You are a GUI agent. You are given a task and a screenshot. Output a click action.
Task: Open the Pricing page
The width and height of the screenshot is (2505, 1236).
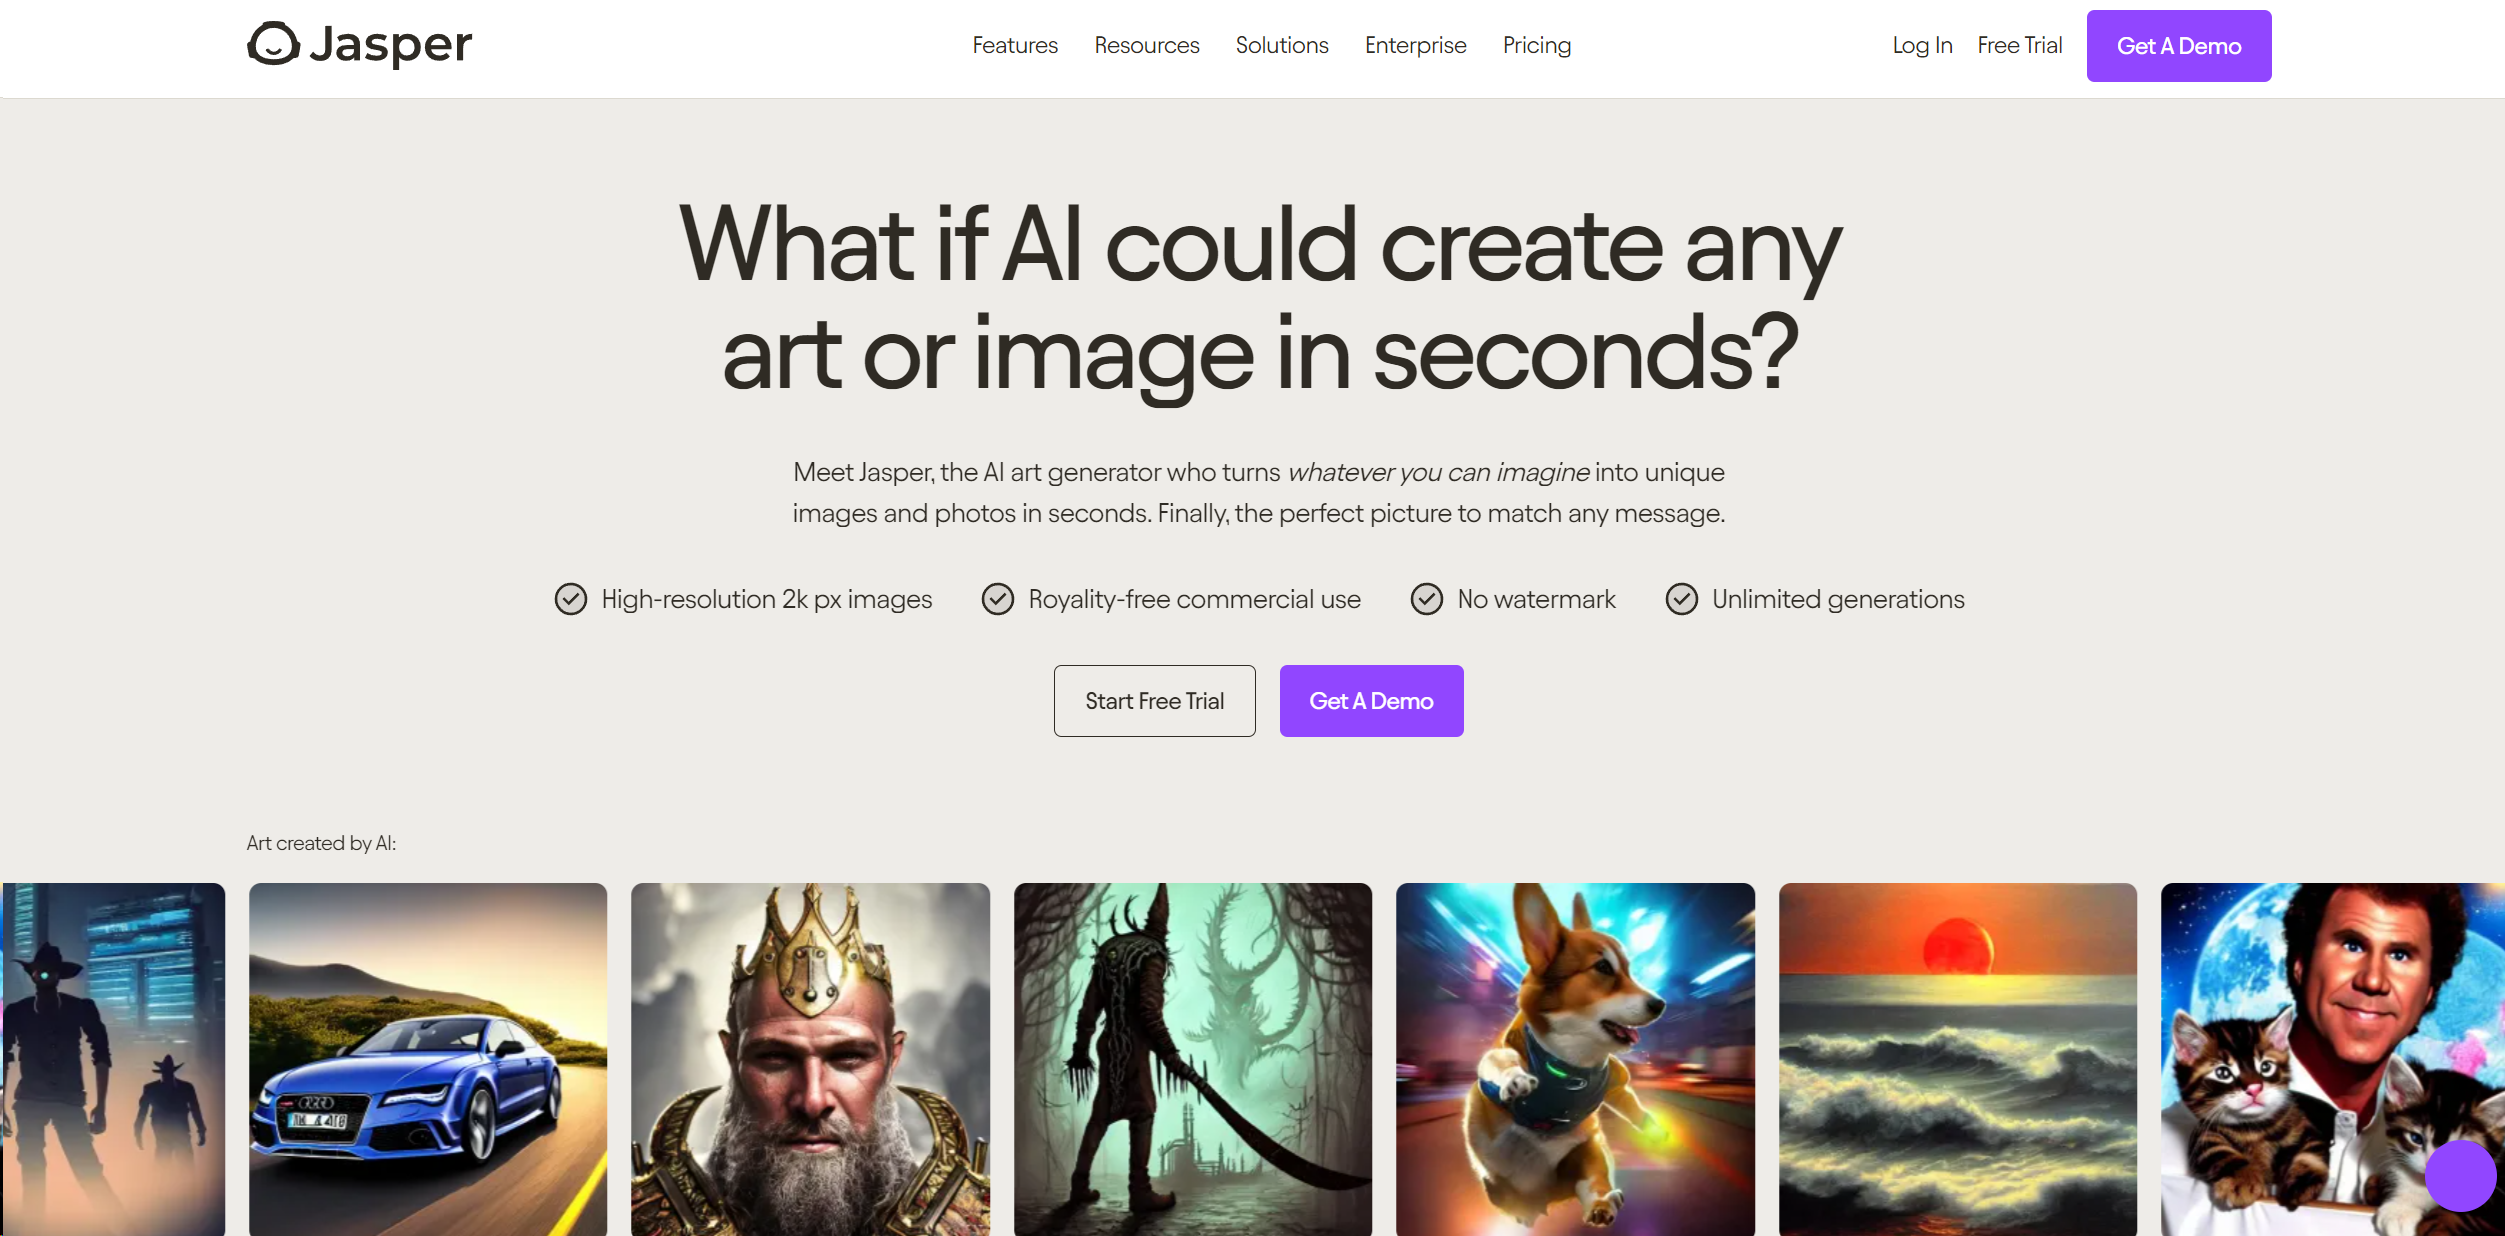coord(1537,45)
